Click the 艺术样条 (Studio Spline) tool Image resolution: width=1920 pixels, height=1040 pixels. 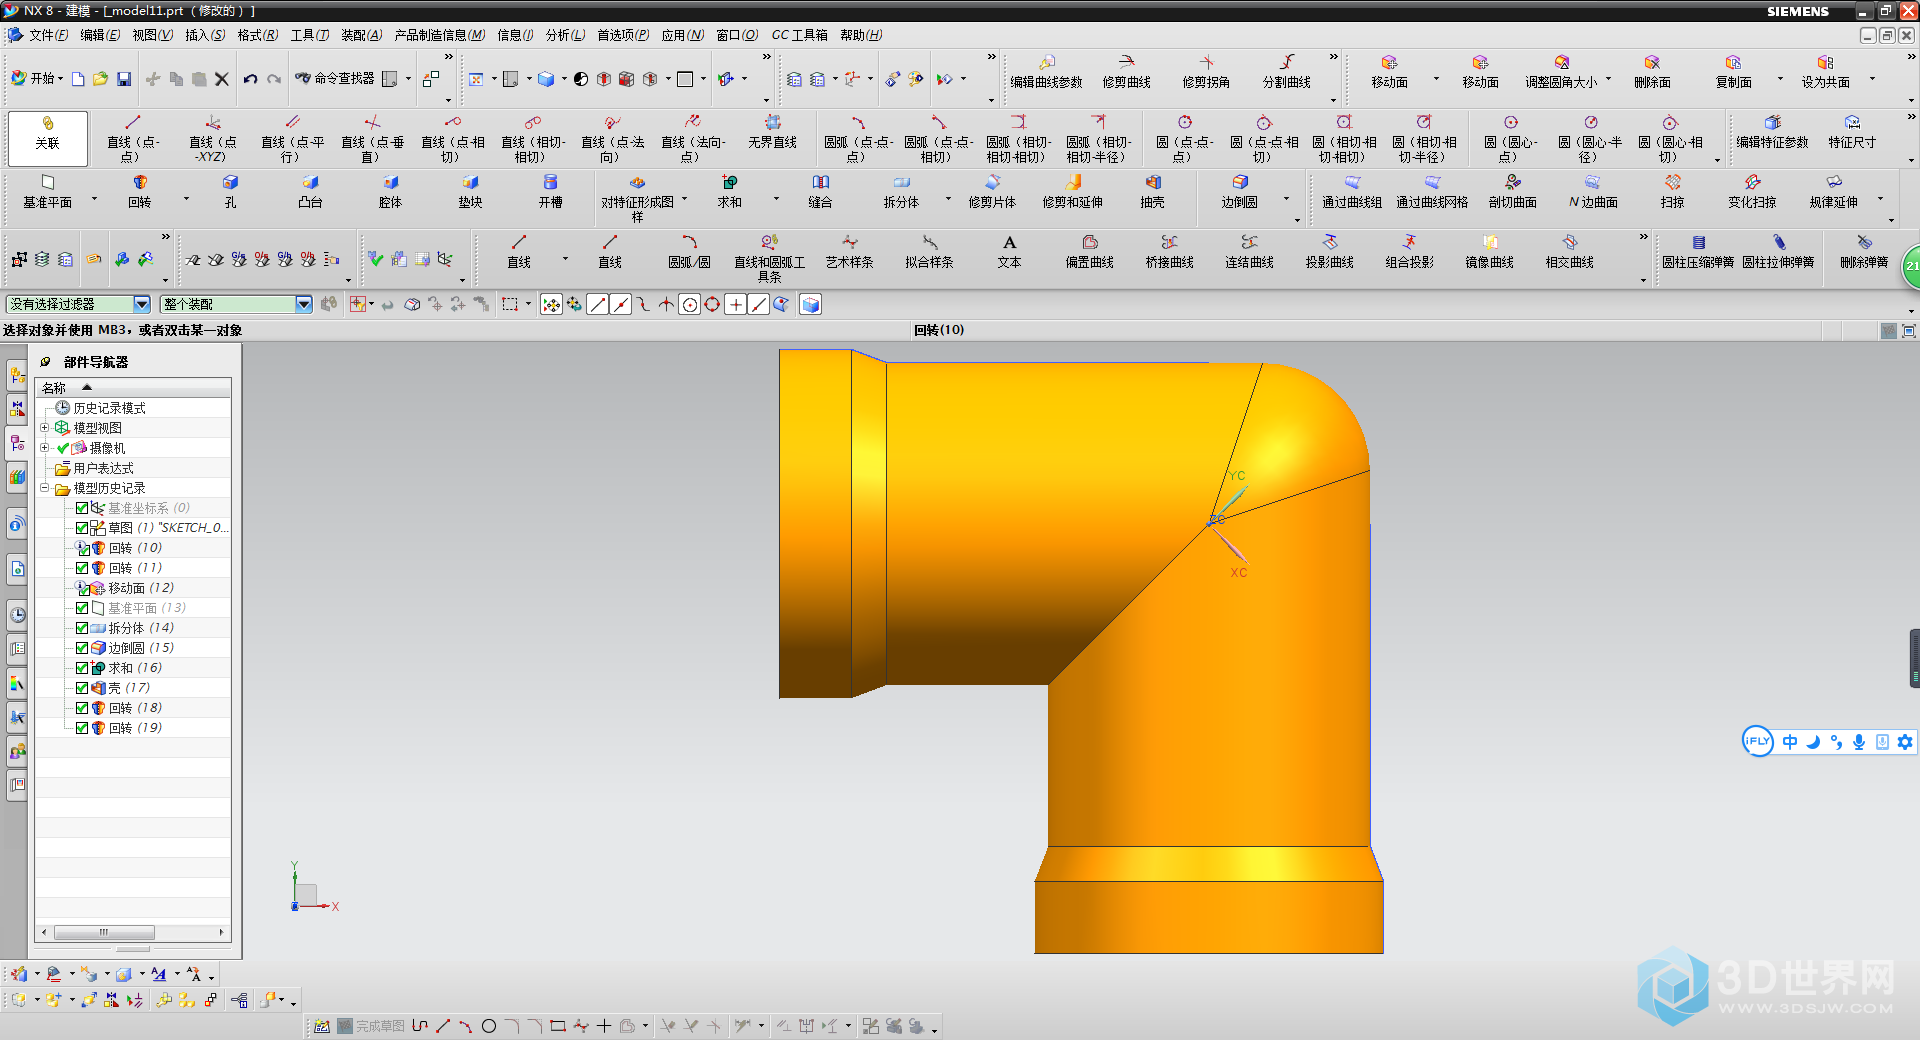pos(849,250)
